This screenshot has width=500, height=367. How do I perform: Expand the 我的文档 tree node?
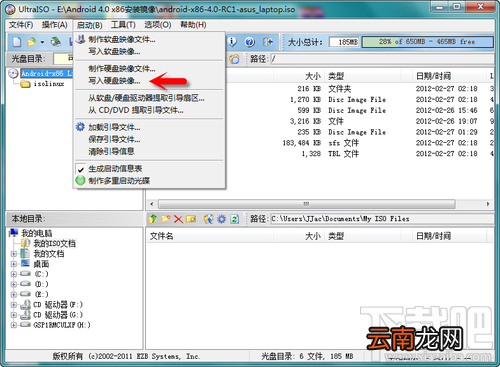(14, 254)
